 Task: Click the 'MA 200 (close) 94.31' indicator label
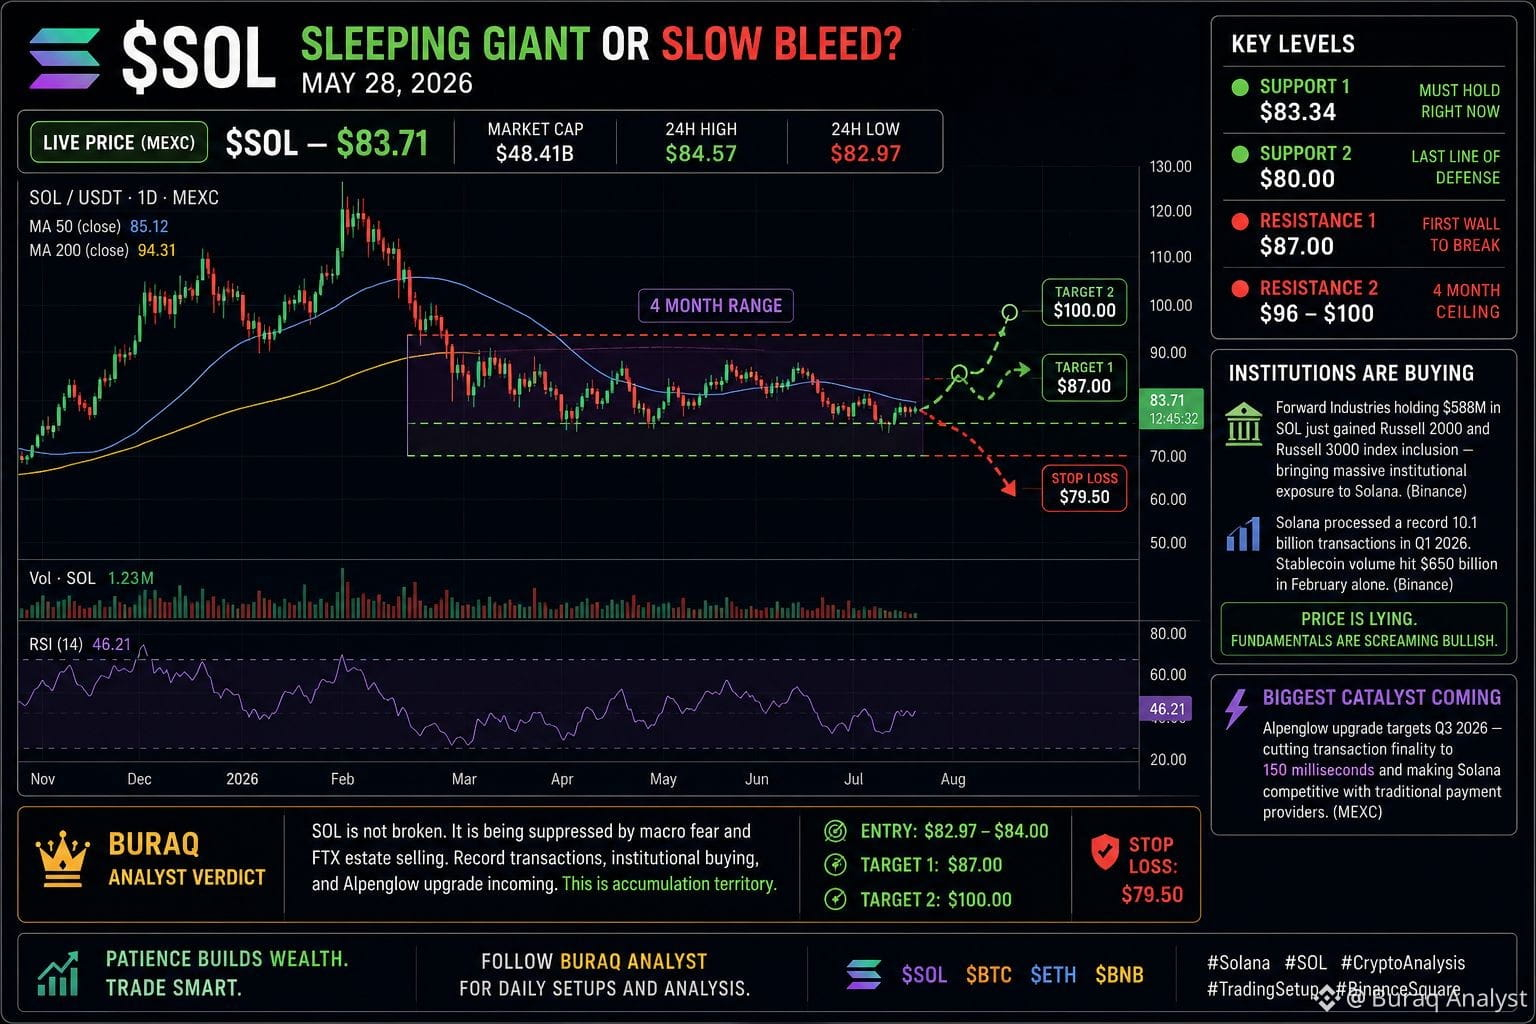(102, 250)
